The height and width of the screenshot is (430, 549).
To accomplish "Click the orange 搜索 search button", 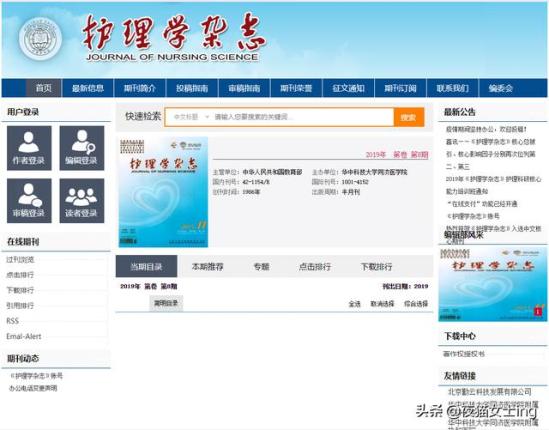I will point(409,117).
